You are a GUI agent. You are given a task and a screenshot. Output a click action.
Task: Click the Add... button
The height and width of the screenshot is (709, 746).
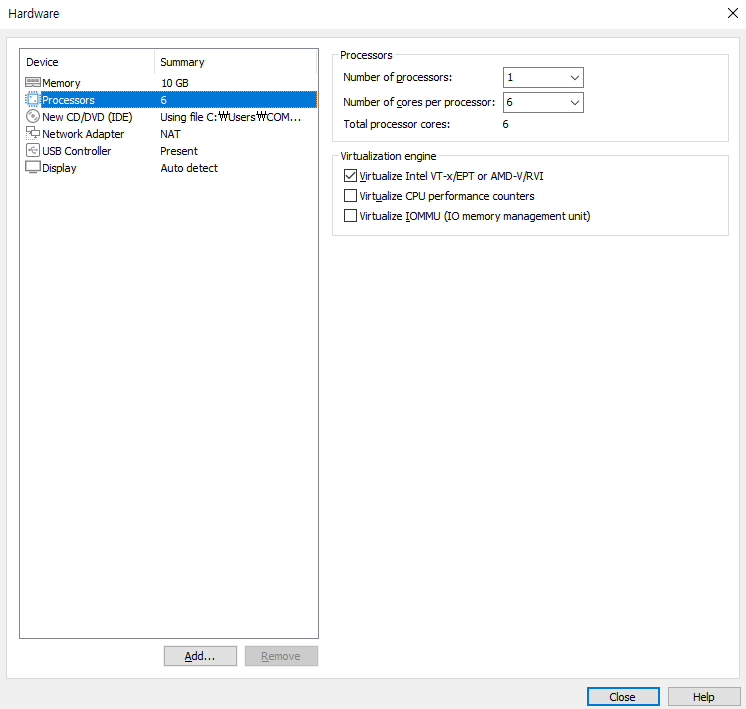tap(200, 656)
